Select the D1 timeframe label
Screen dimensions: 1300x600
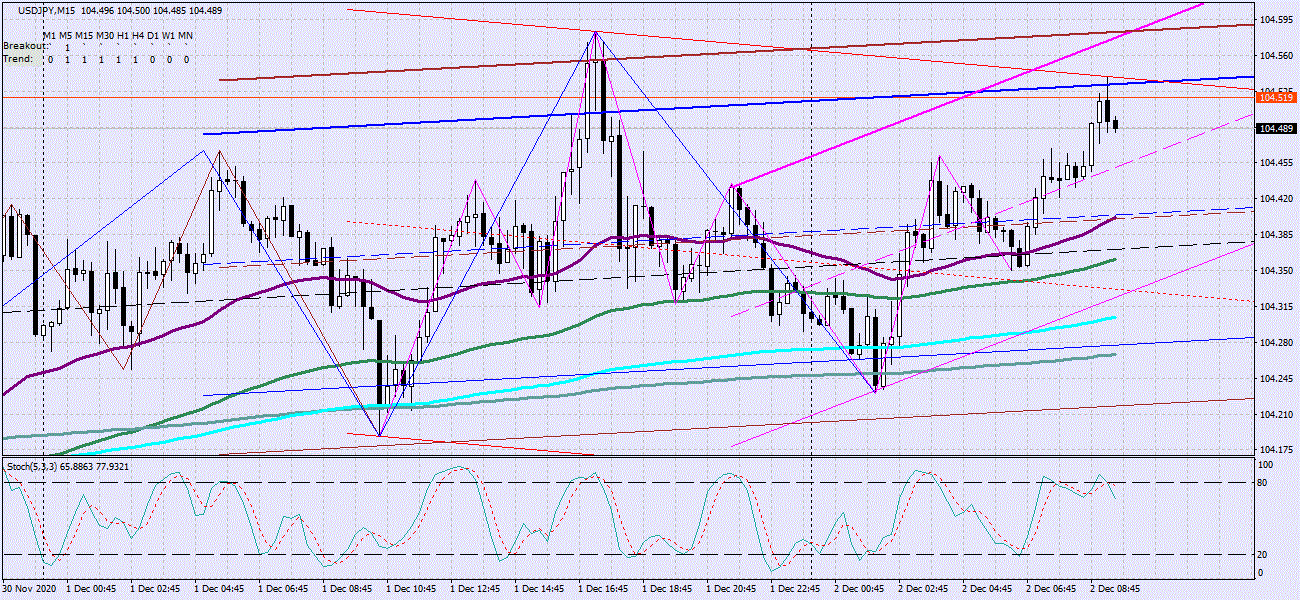(154, 35)
